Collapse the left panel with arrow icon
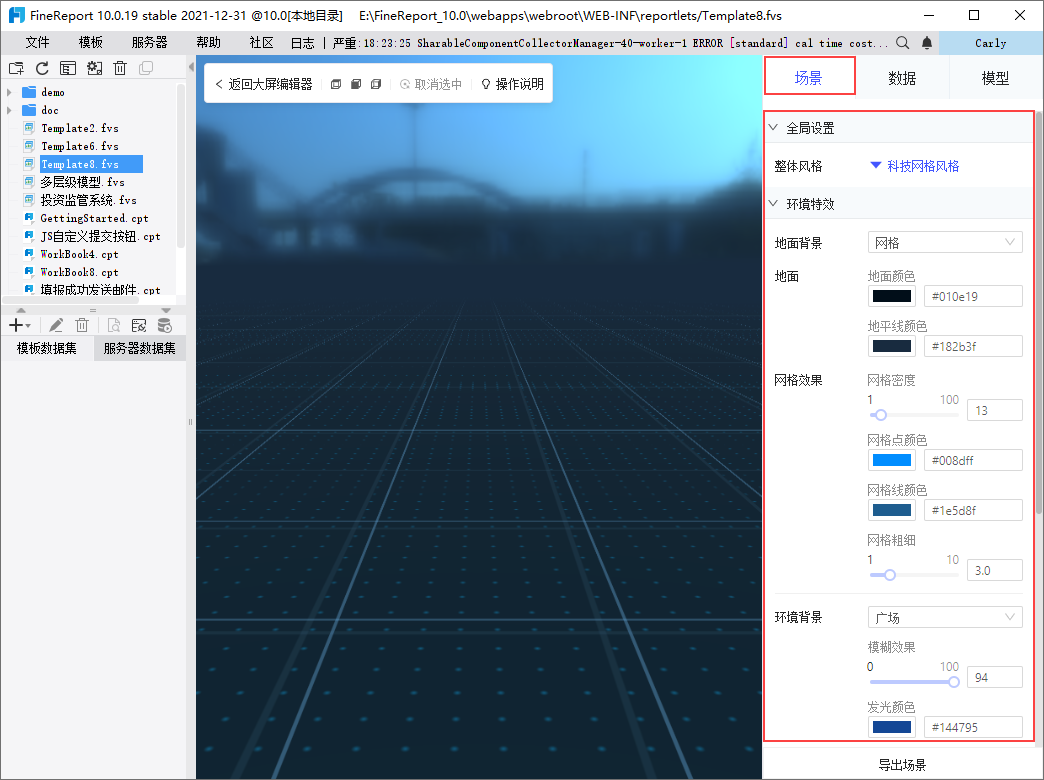The image size is (1044, 780). [191, 67]
